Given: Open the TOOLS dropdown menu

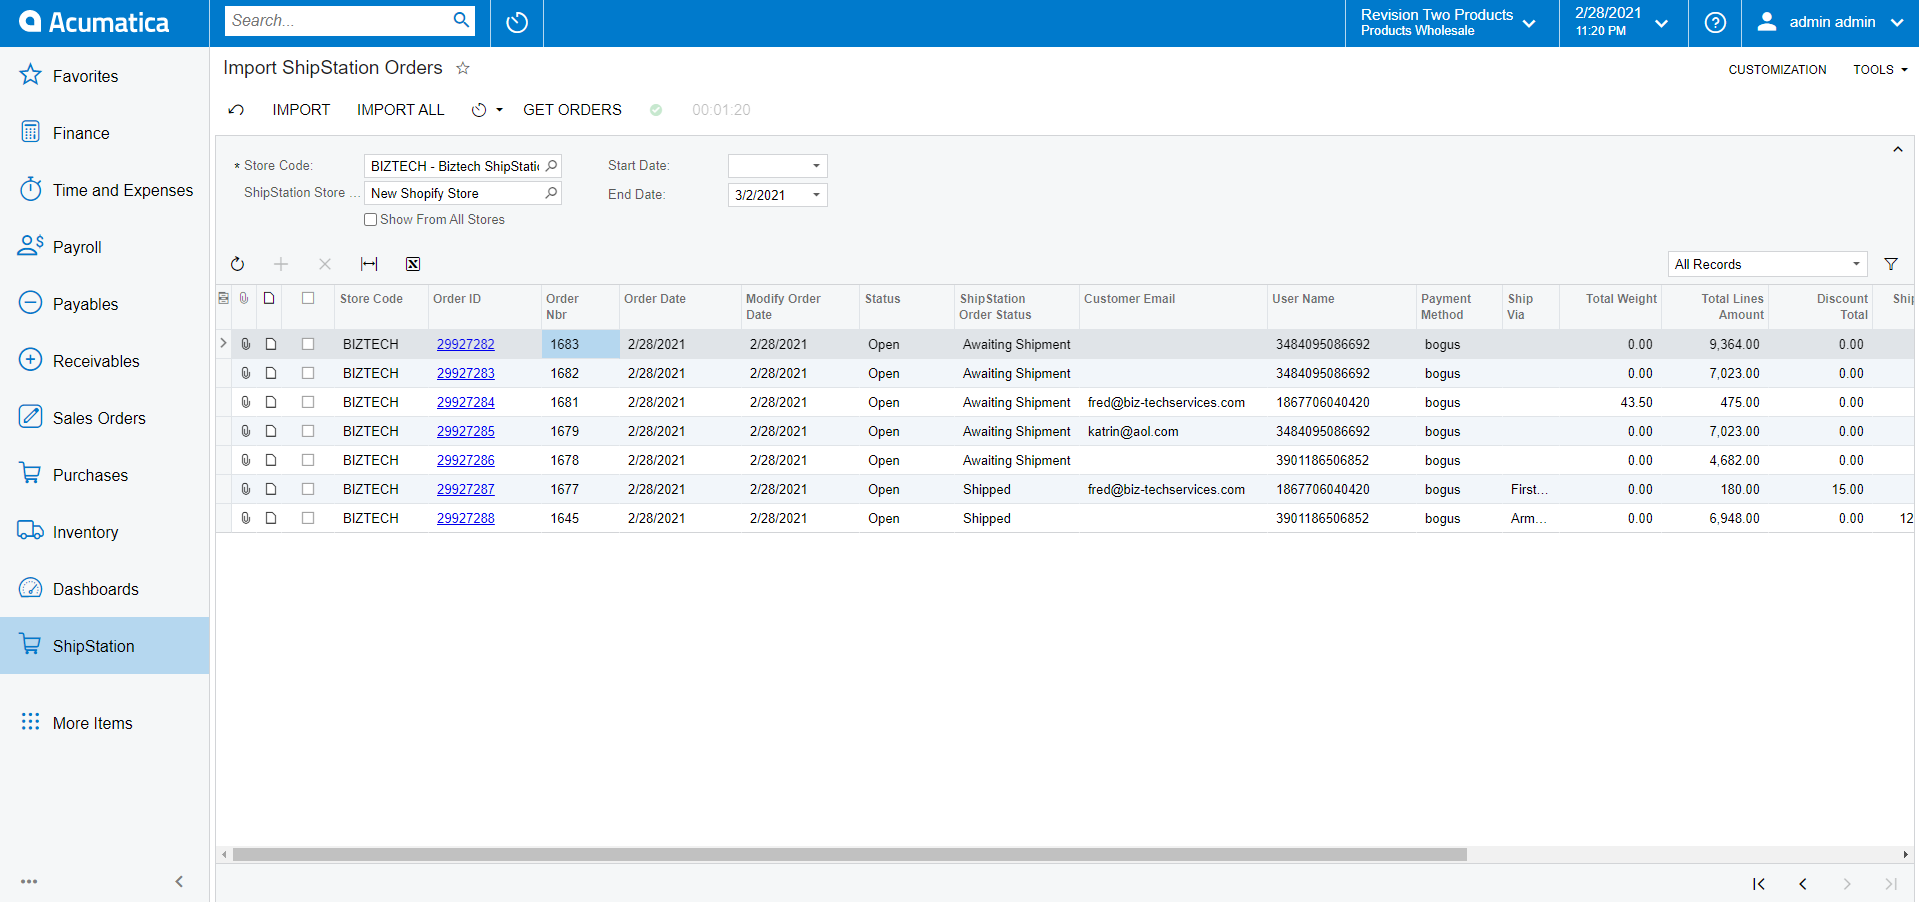Looking at the screenshot, I should click(1880, 70).
